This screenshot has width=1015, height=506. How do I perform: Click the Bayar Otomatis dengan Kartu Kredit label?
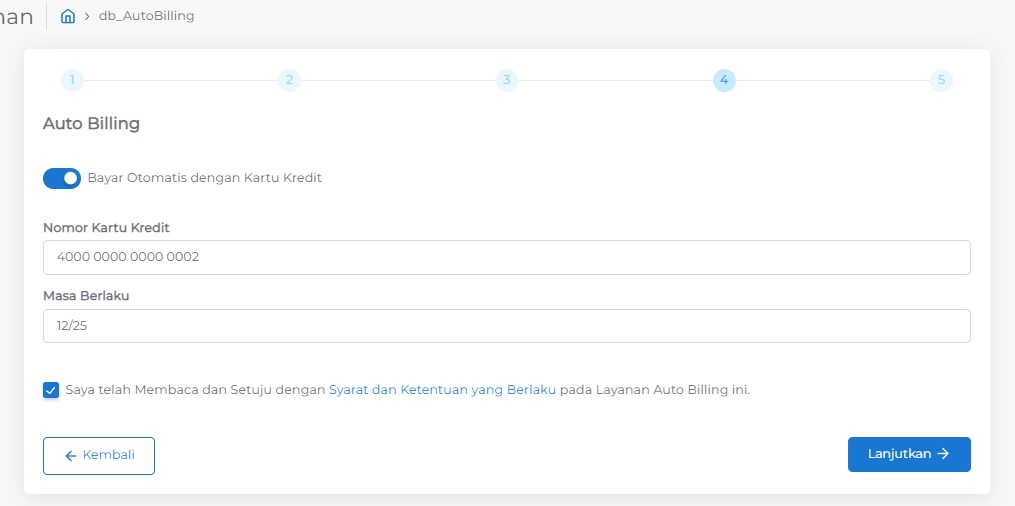[x=205, y=178]
